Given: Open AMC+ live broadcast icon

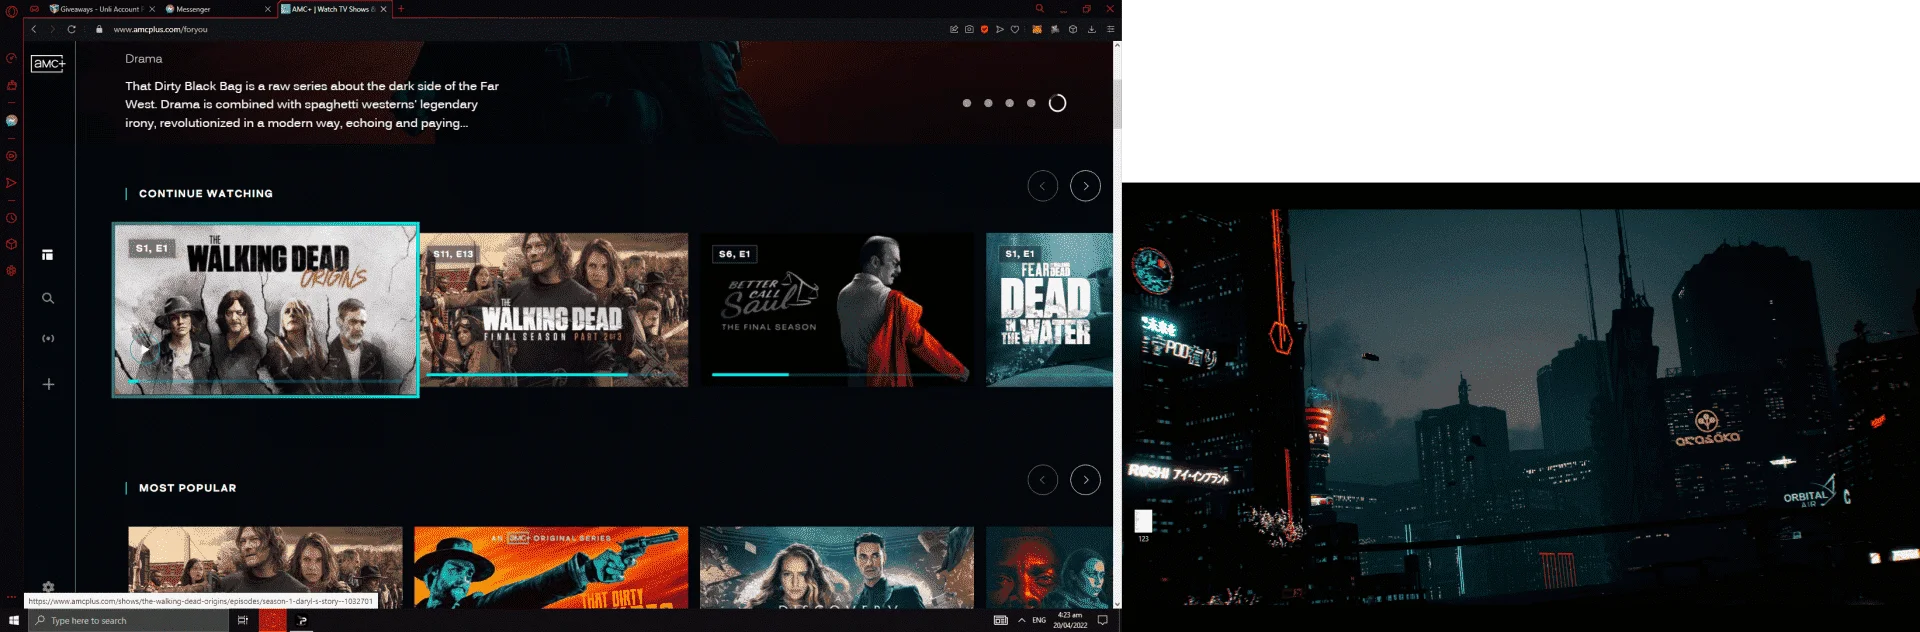Looking at the screenshot, I should pyautogui.click(x=48, y=338).
